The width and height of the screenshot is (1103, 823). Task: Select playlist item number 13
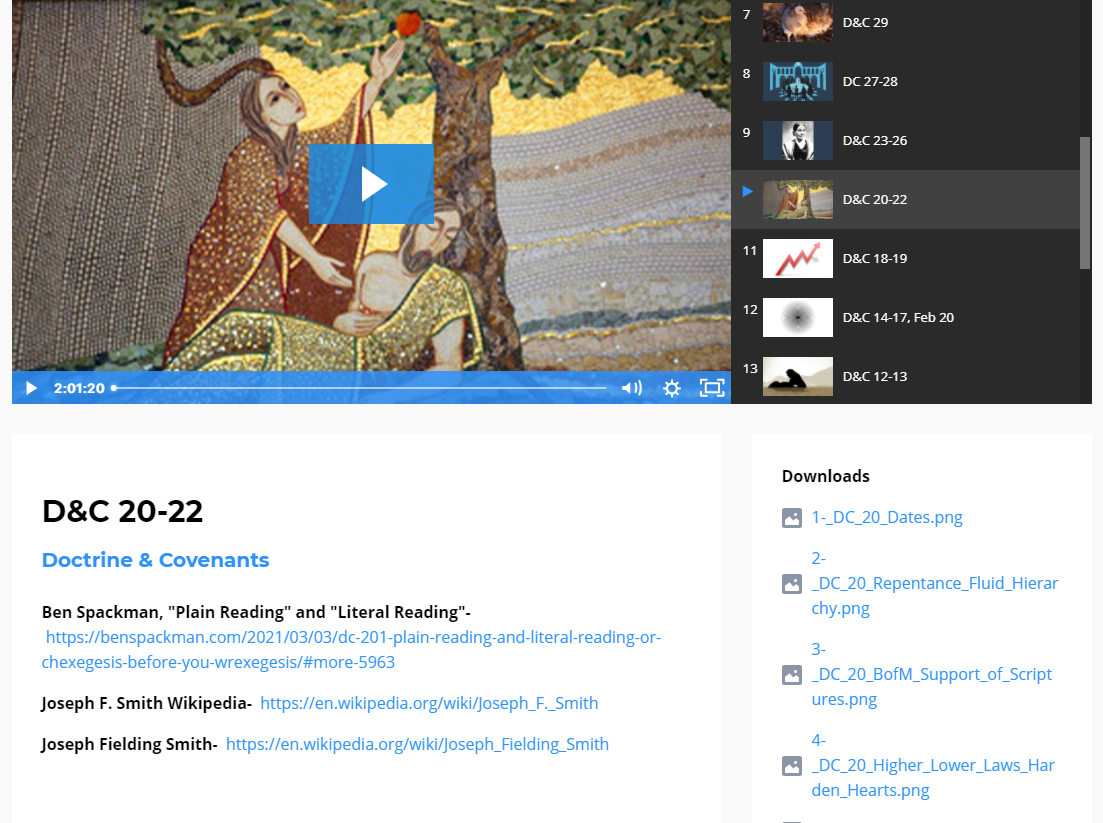coord(750,369)
